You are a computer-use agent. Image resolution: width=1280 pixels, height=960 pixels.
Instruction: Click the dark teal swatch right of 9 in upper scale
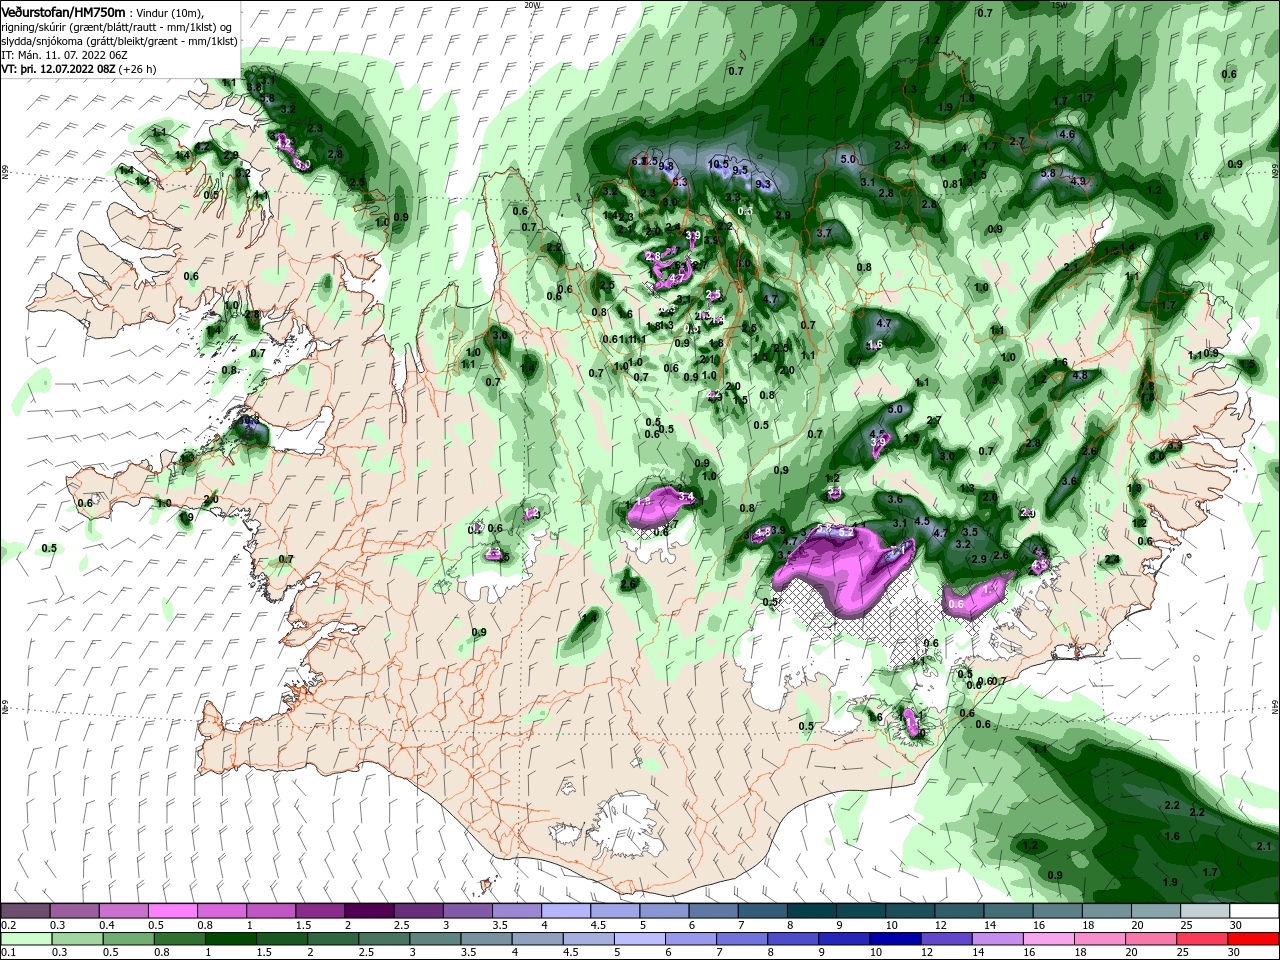(861, 911)
